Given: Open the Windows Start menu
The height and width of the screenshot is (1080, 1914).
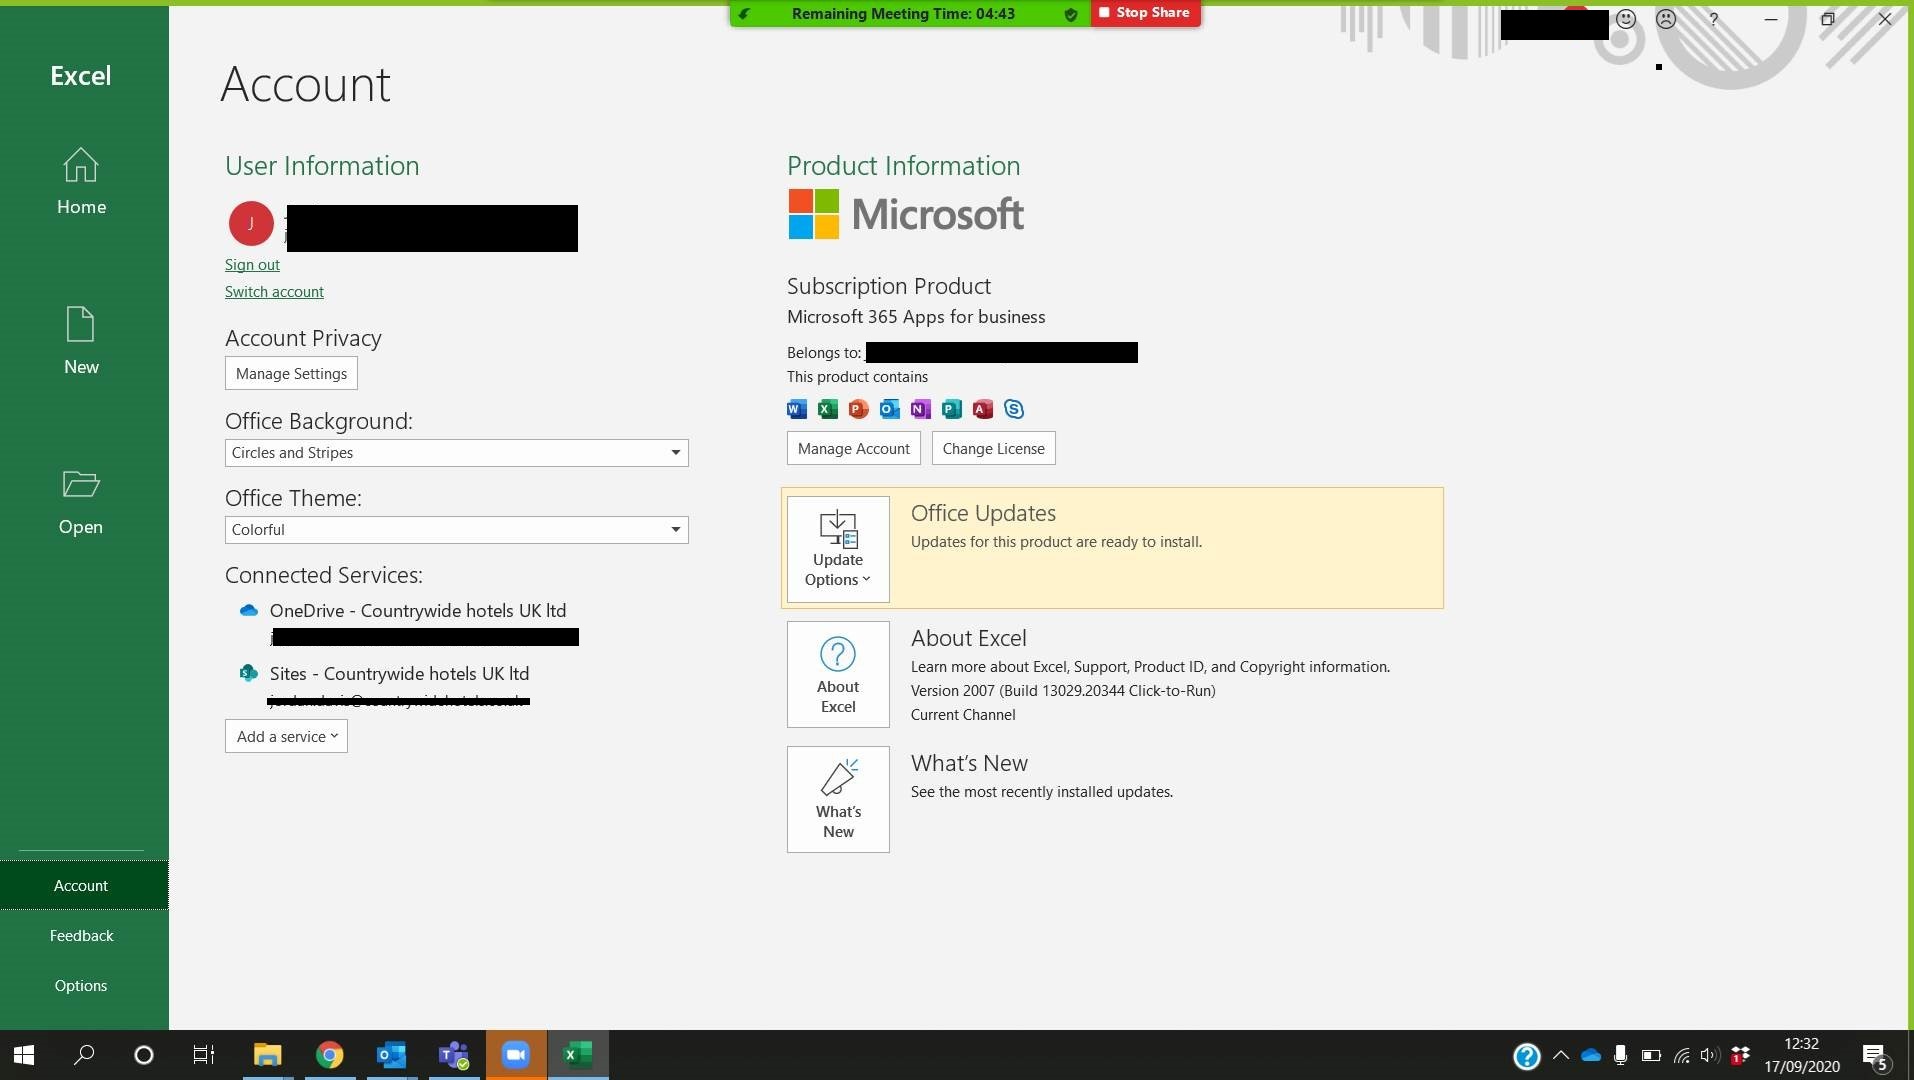Looking at the screenshot, I should click(24, 1055).
